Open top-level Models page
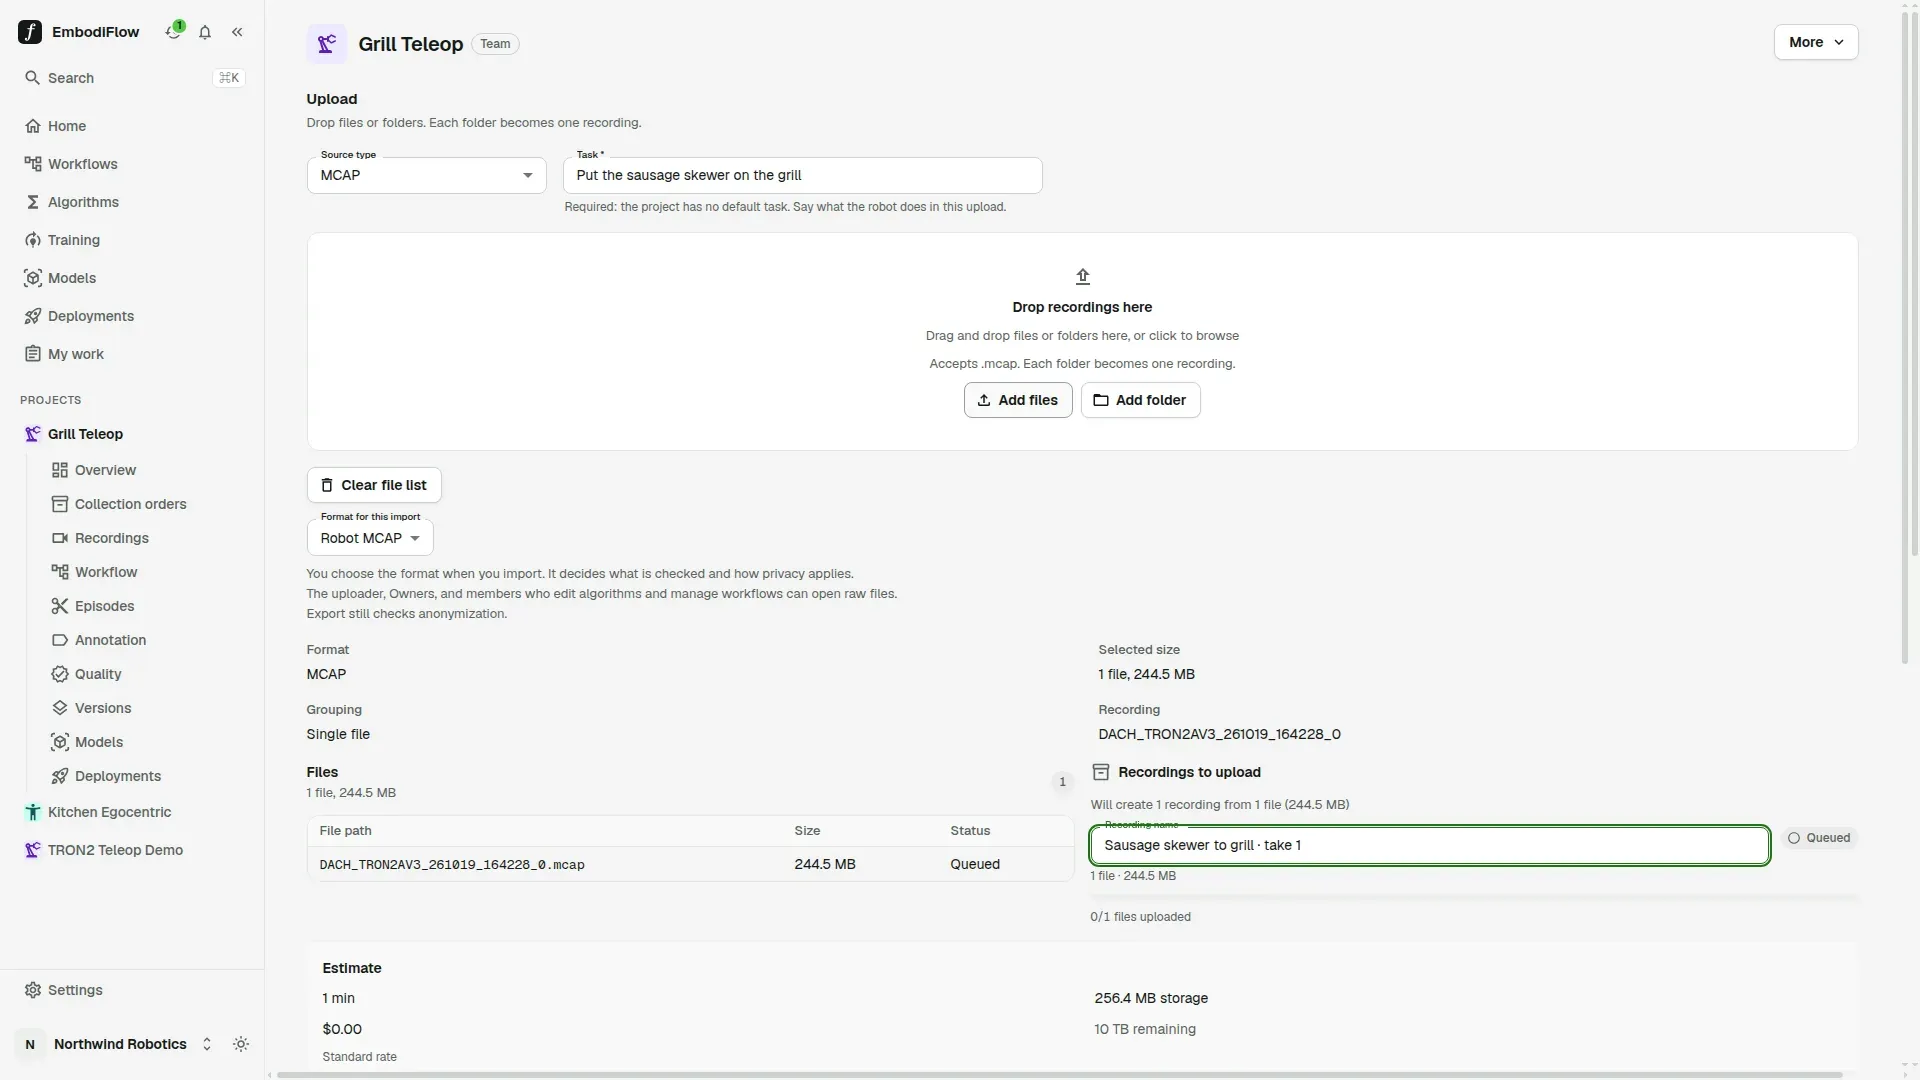This screenshot has height=1080, width=1920. point(133,278)
